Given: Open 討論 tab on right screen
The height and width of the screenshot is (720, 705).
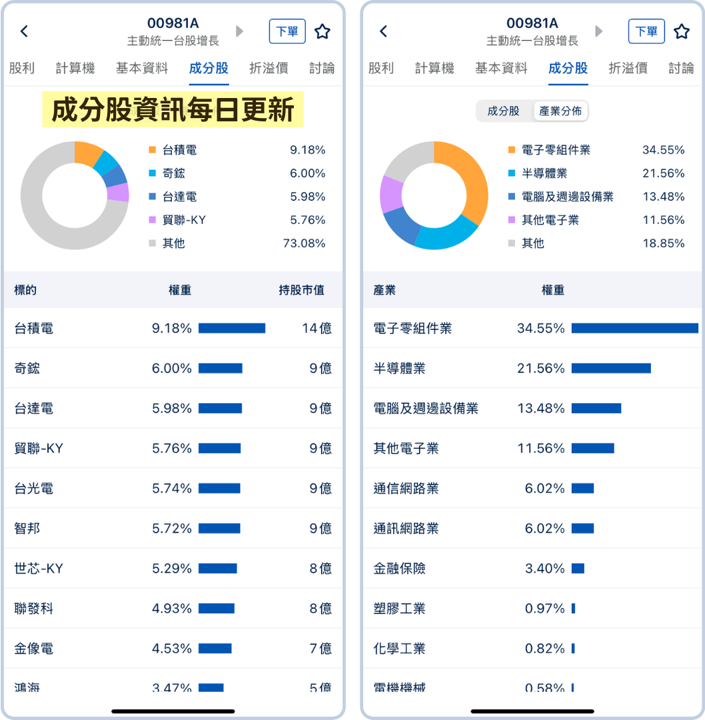Looking at the screenshot, I should tap(681, 68).
